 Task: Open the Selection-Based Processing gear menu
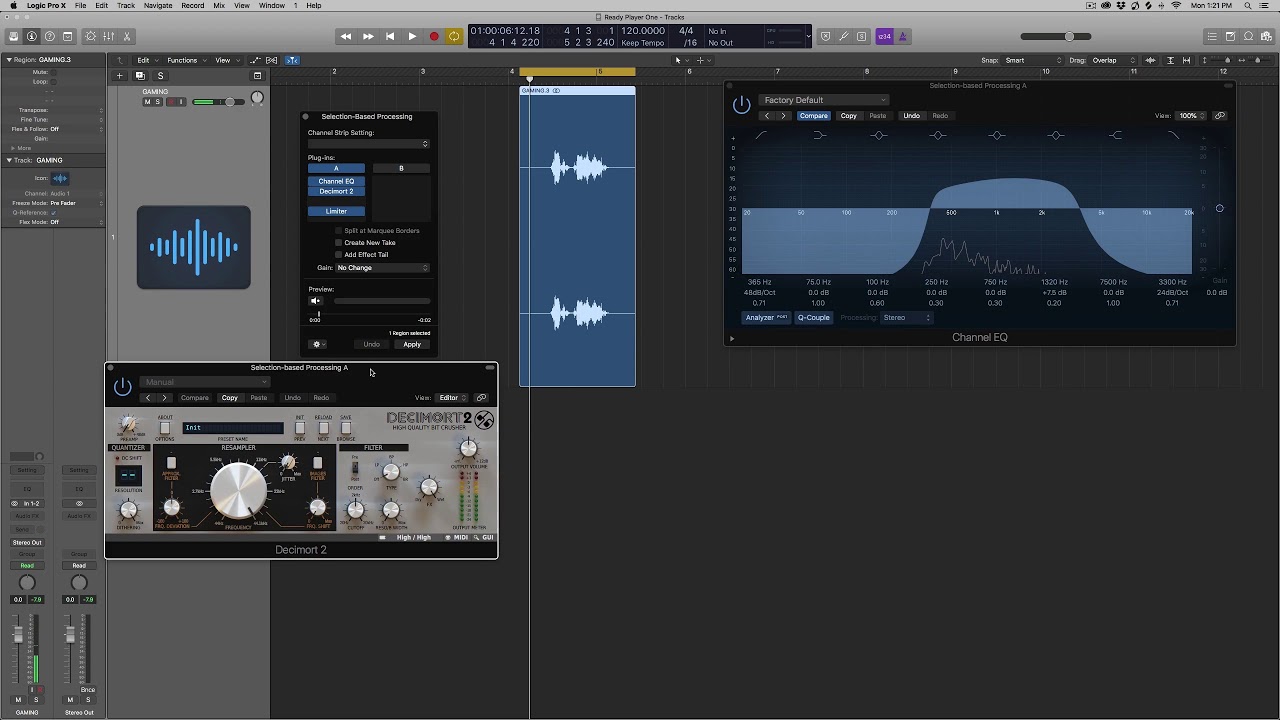(x=318, y=344)
